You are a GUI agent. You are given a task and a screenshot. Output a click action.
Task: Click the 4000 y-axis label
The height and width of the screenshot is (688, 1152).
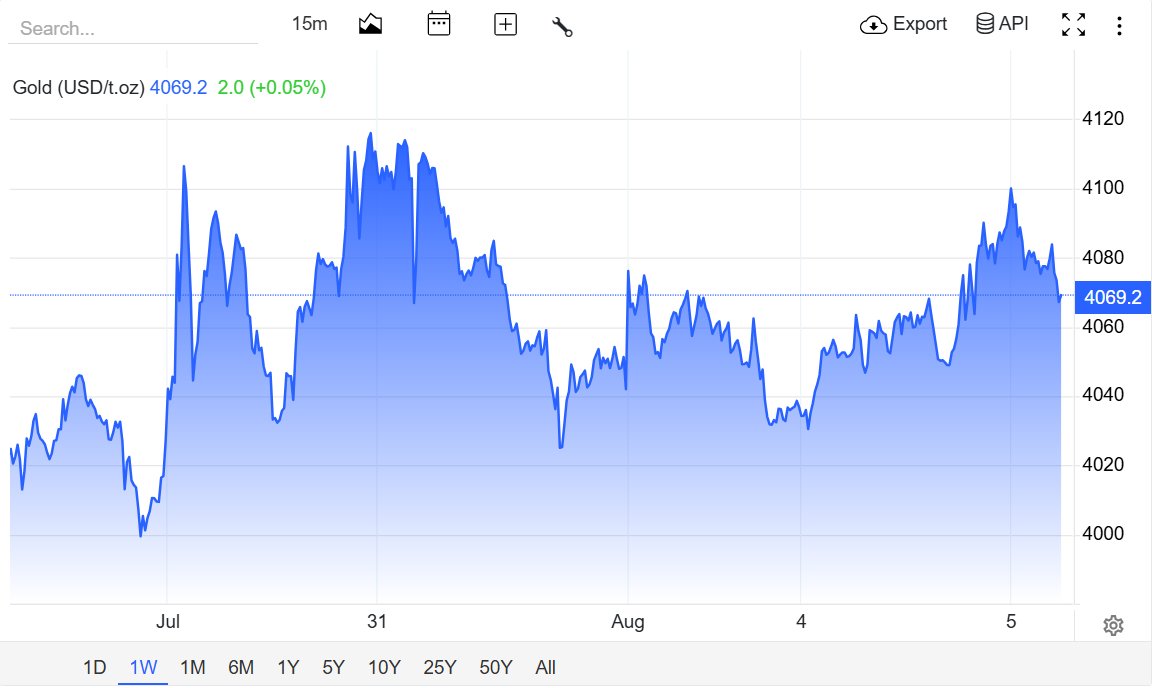pos(1103,533)
